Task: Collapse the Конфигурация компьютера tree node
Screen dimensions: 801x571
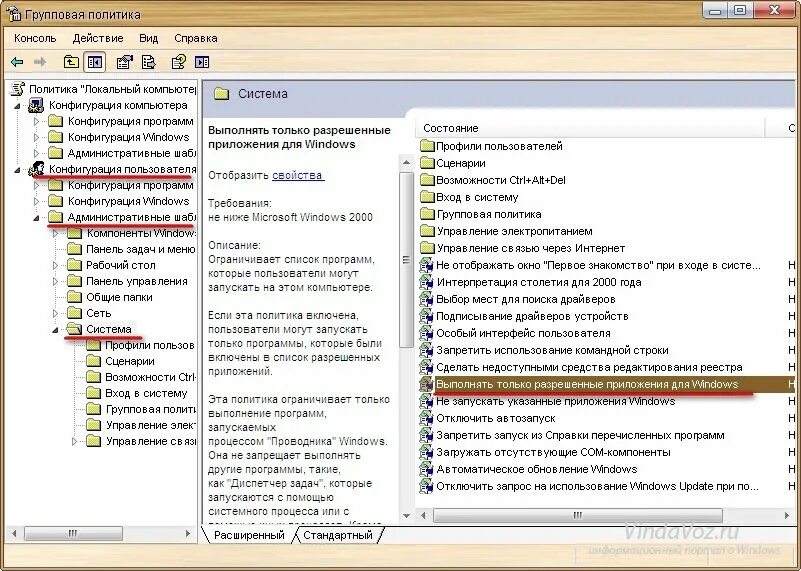Action: (x=17, y=106)
